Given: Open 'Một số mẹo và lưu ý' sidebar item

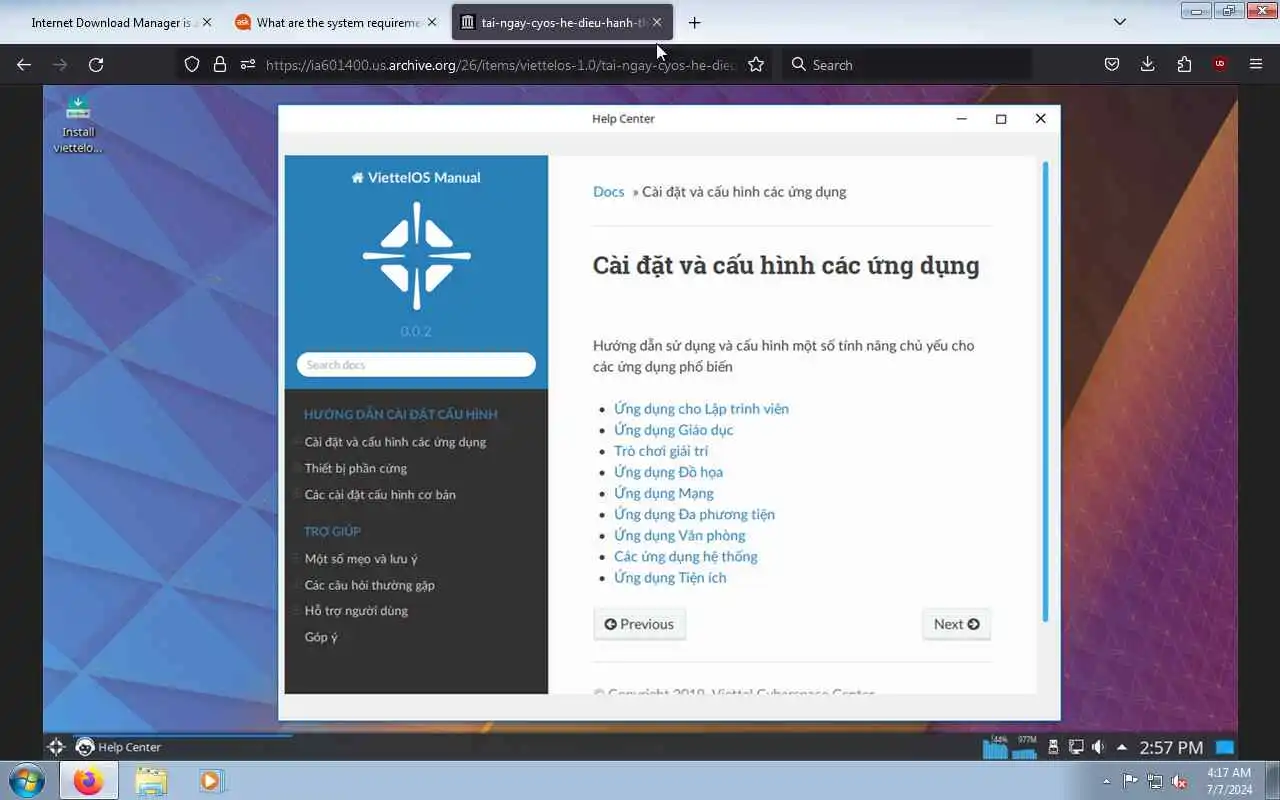Looking at the screenshot, I should point(361,558).
